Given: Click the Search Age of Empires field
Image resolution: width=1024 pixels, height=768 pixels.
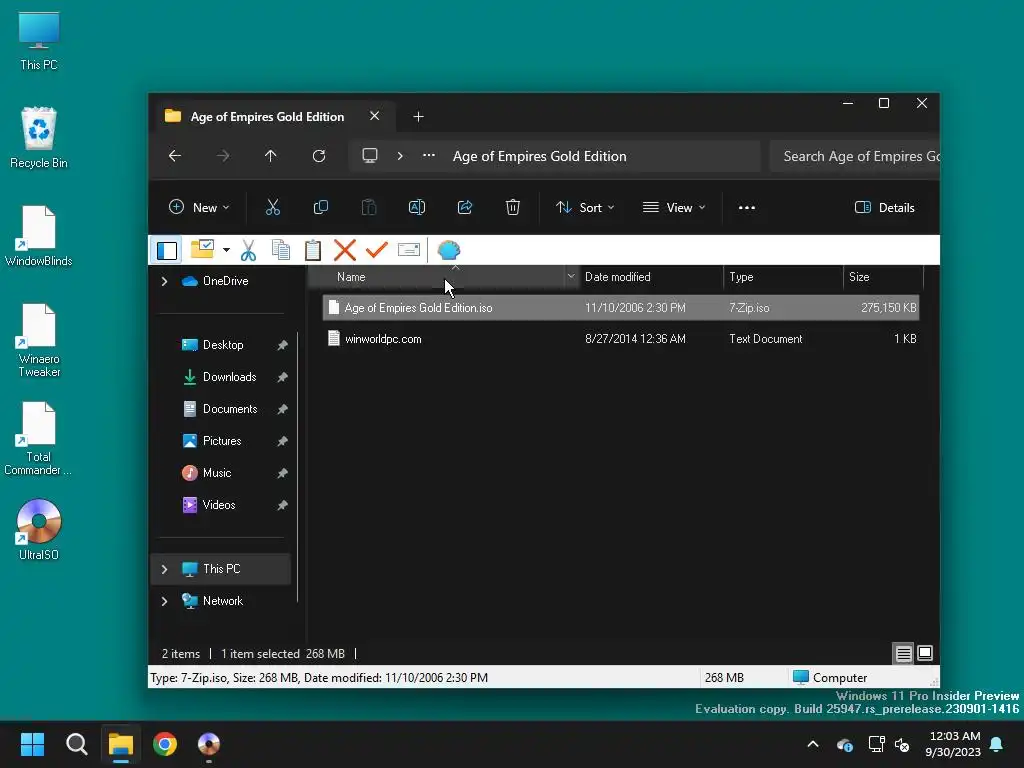Looking at the screenshot, I should 855,156.
